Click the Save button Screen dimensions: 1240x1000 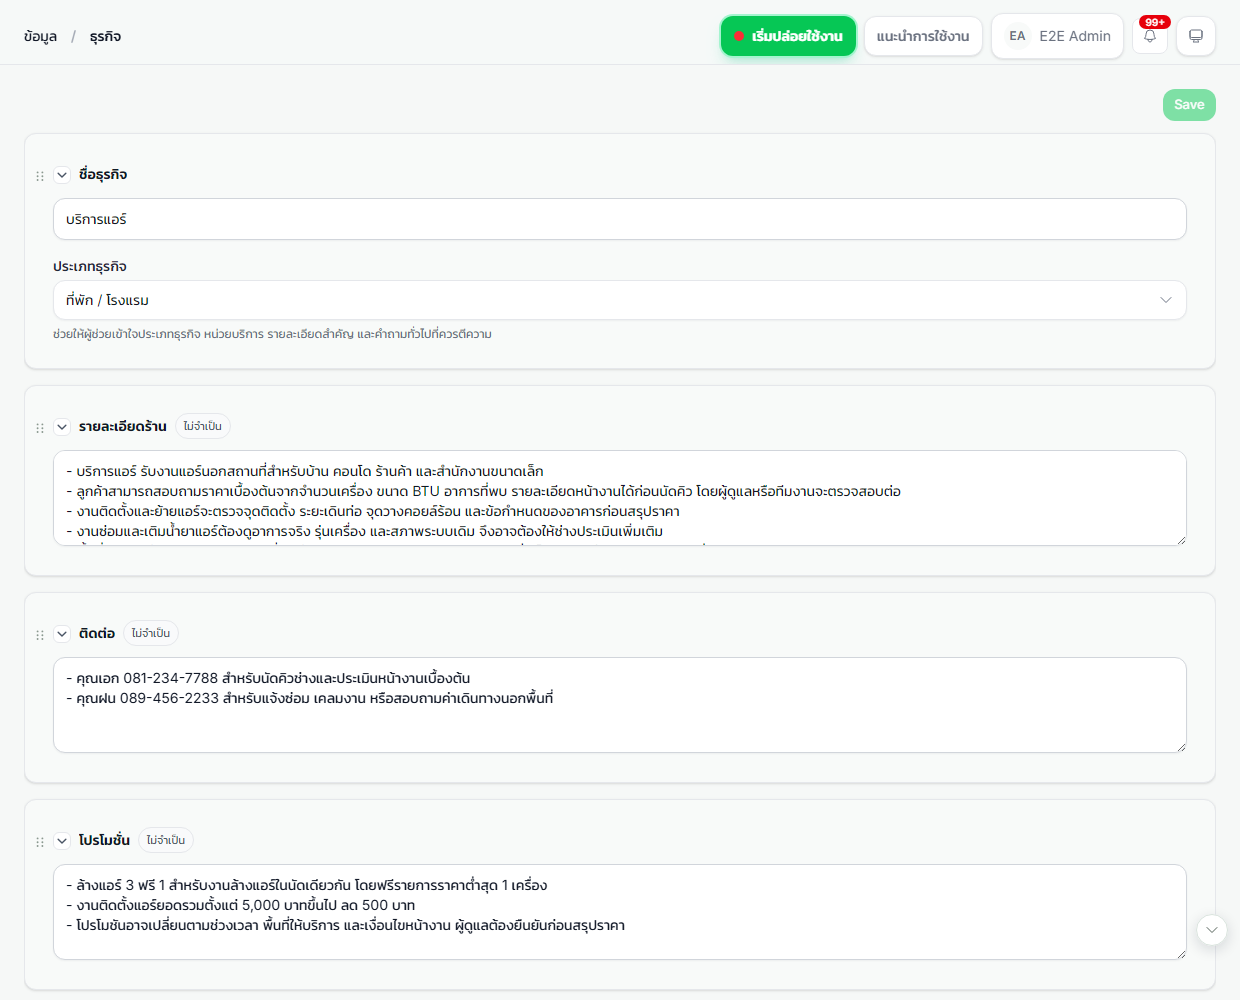(x=1189, y=105)
